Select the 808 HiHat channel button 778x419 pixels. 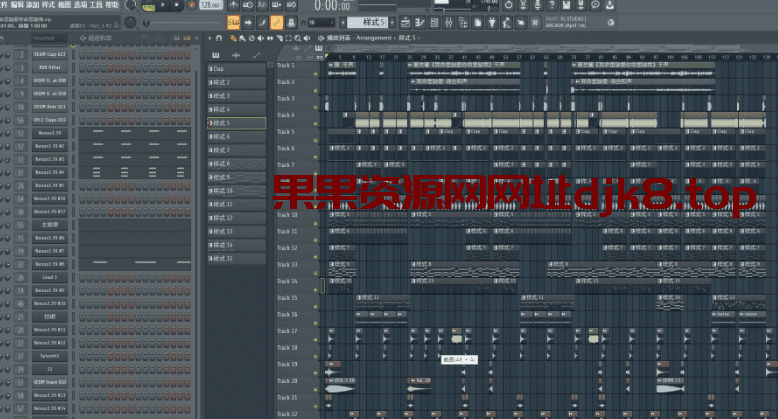tap(50, 68)
